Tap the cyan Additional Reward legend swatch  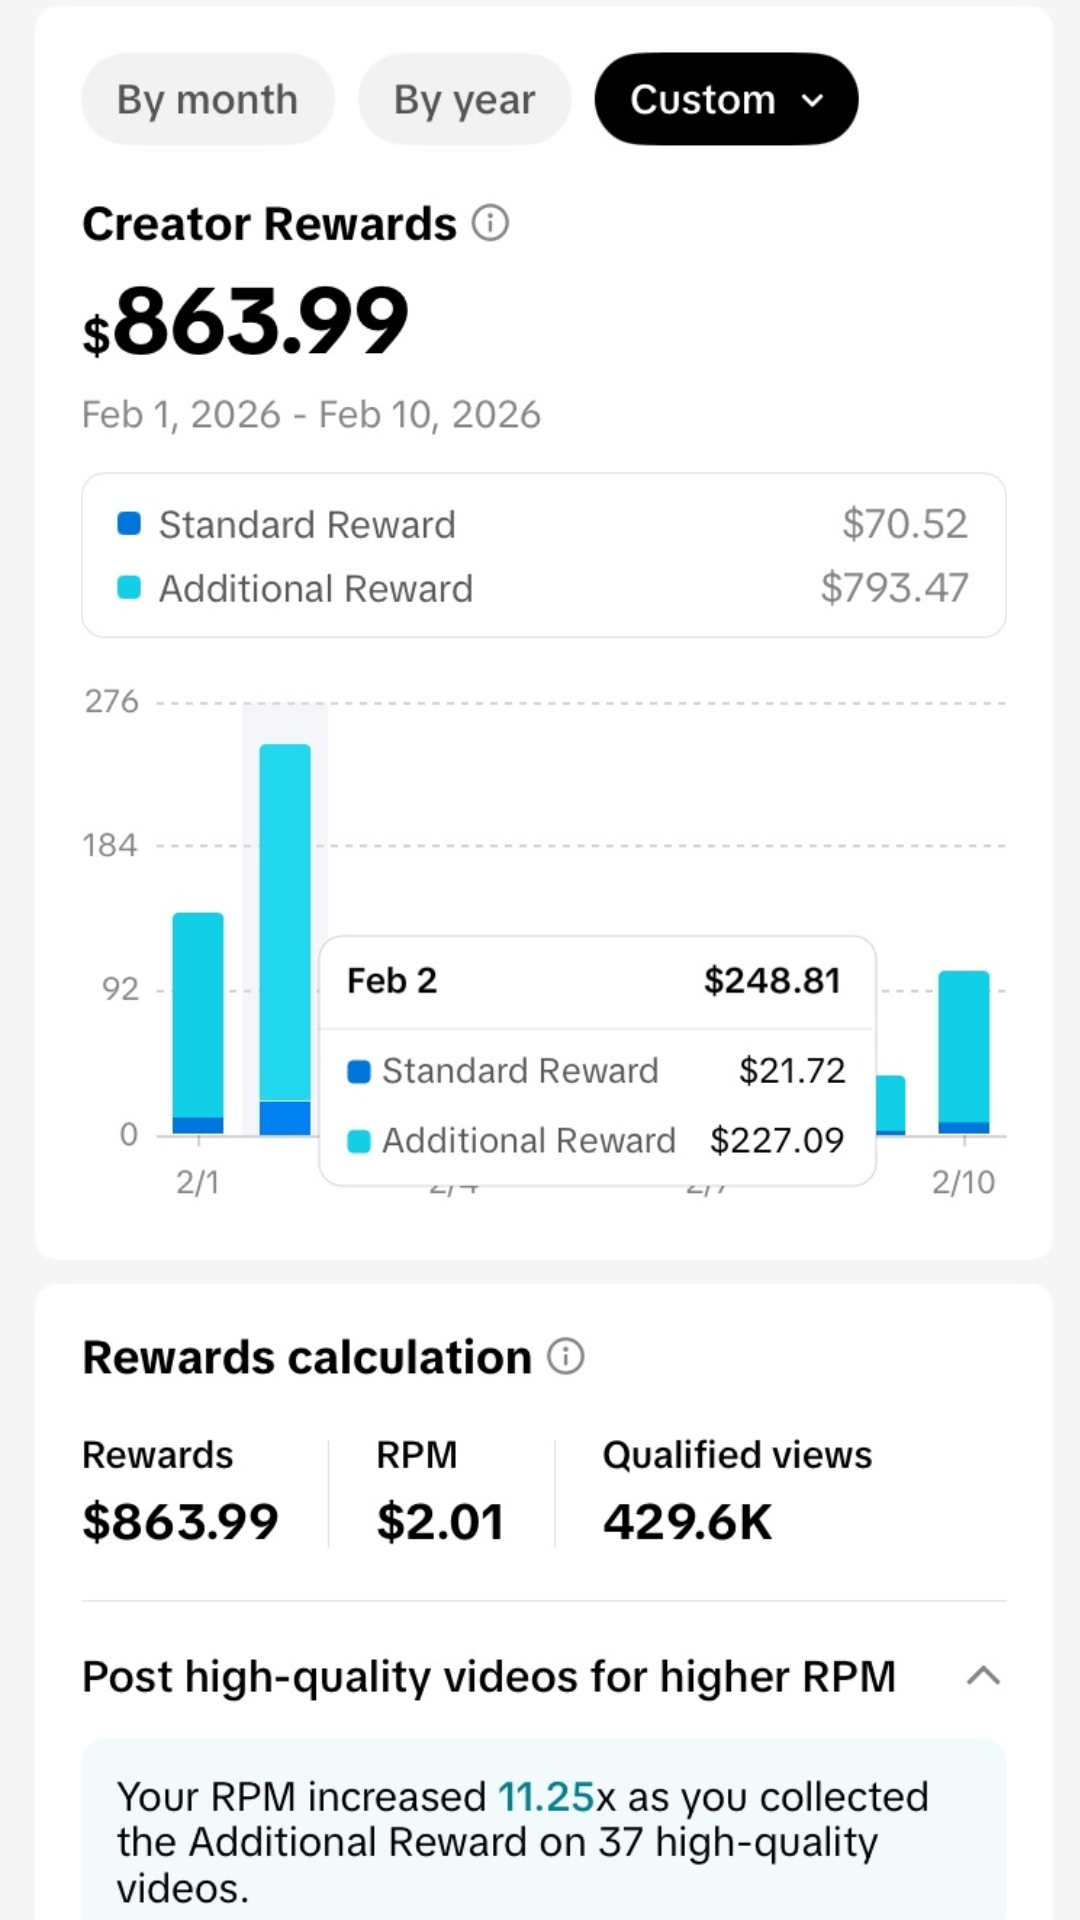[129, 588]
